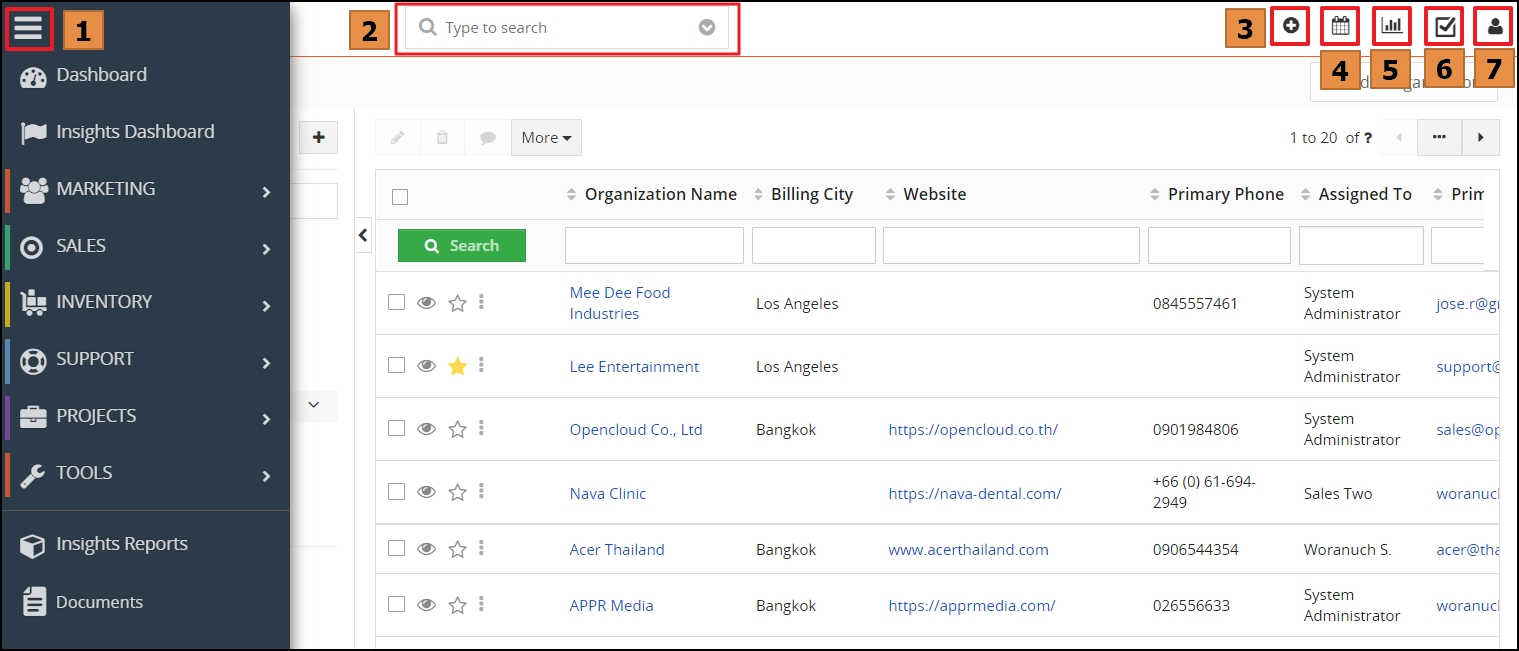Expand the TOOLS menu section

pos(146,473)
